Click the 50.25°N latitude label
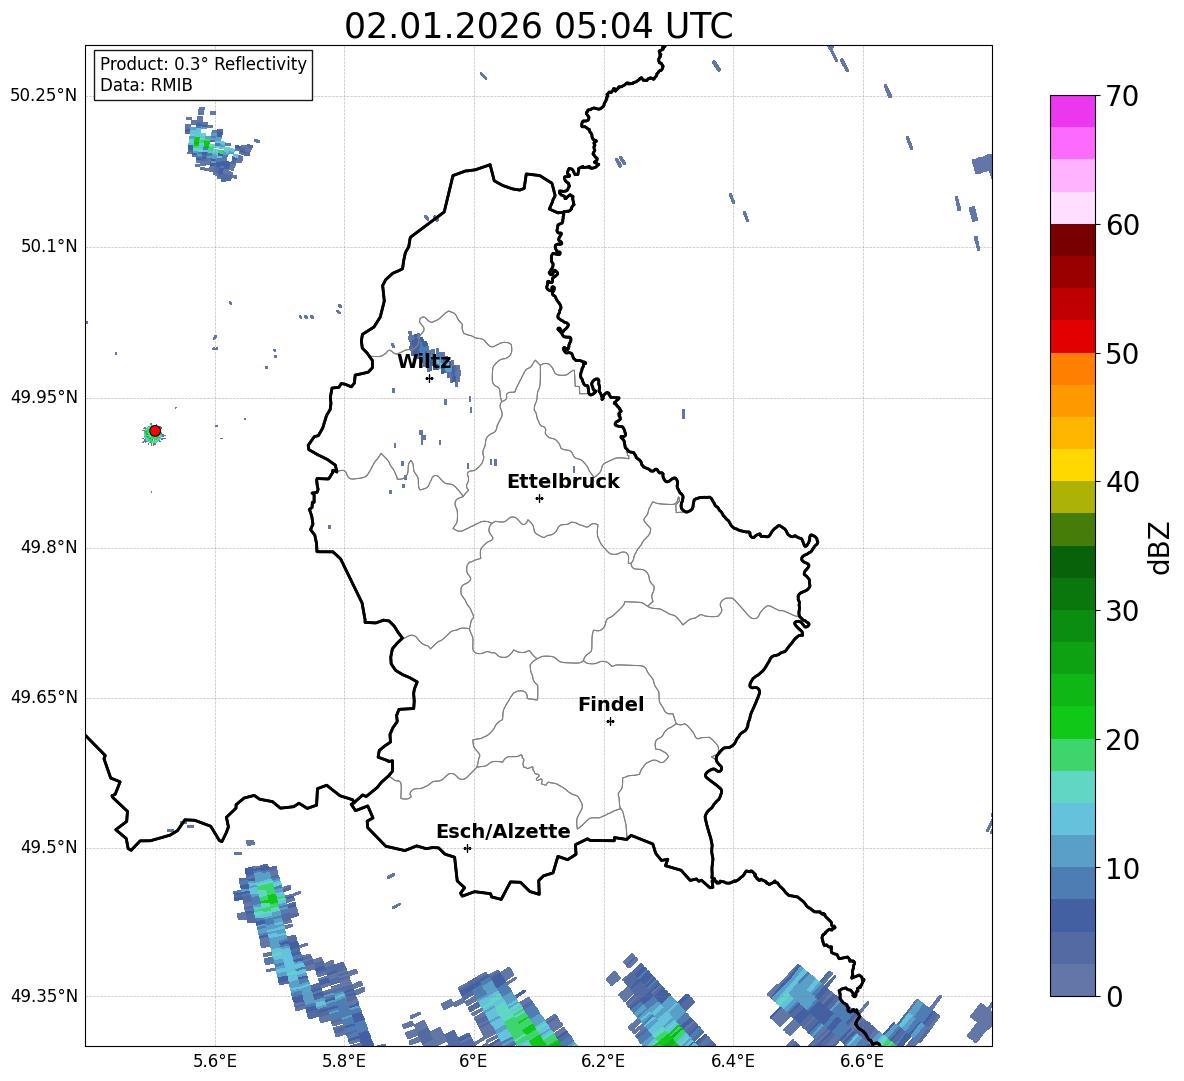 43,96
